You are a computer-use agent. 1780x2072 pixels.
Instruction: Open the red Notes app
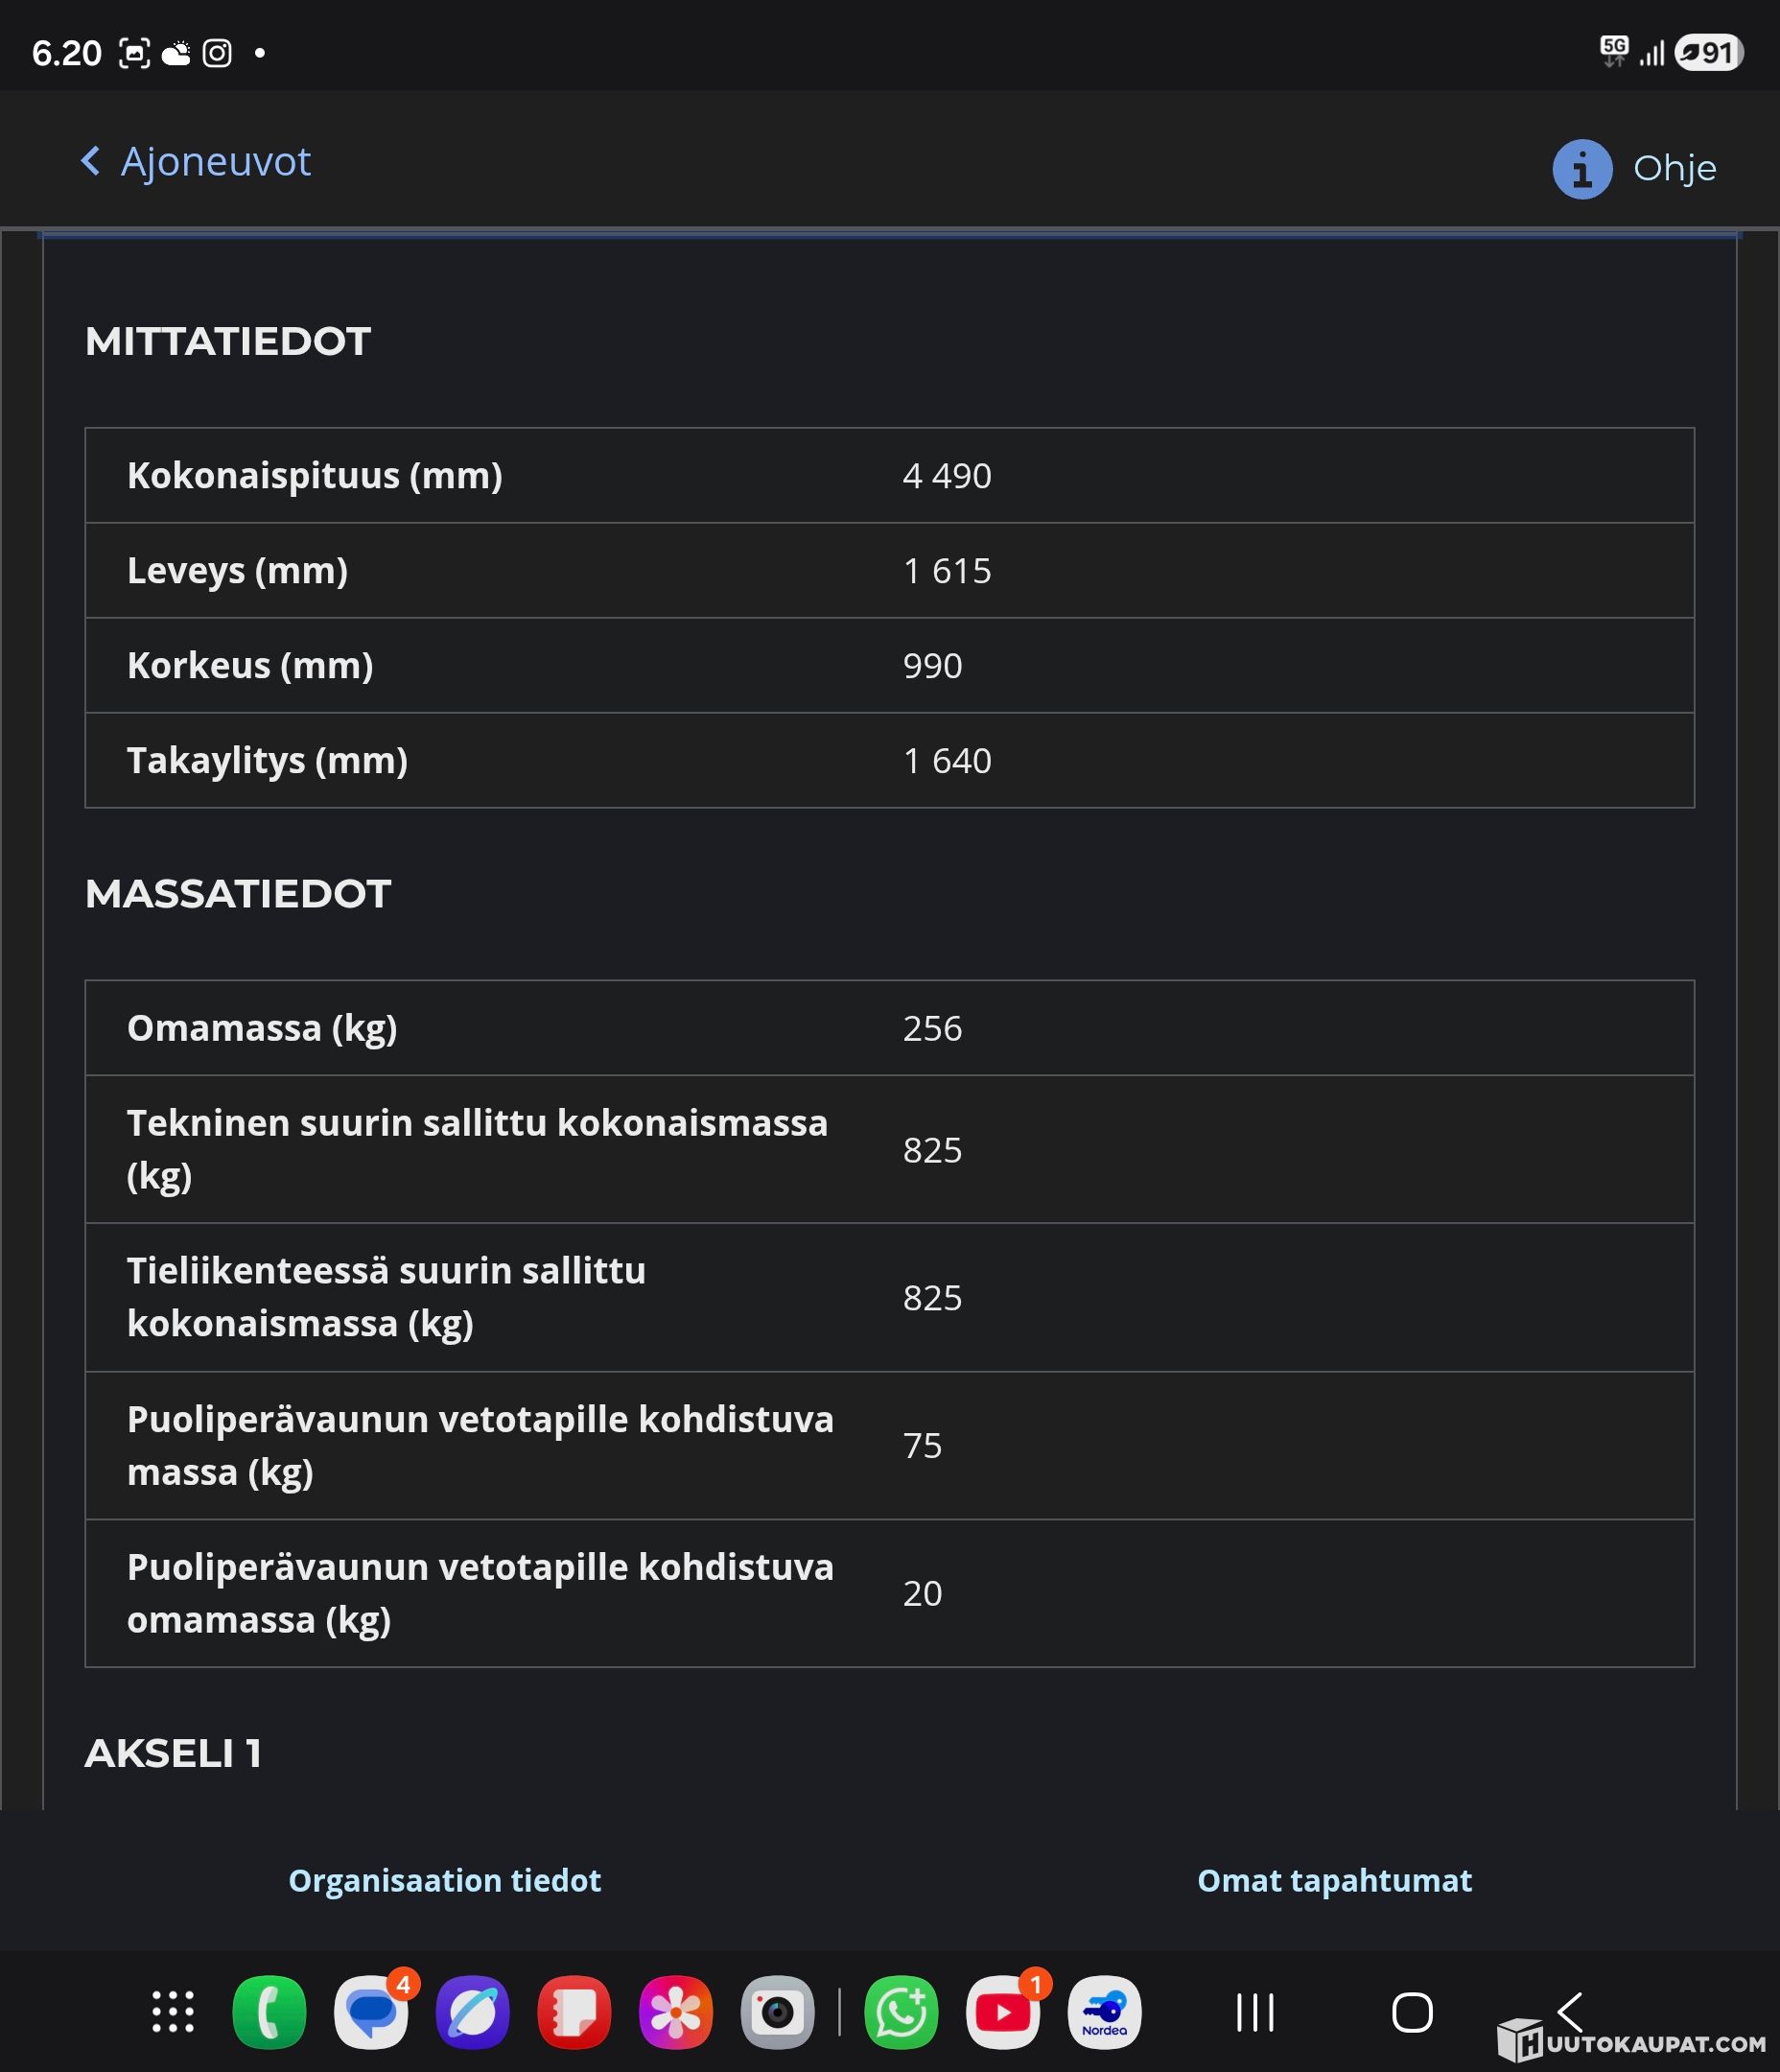(574, 2012)
